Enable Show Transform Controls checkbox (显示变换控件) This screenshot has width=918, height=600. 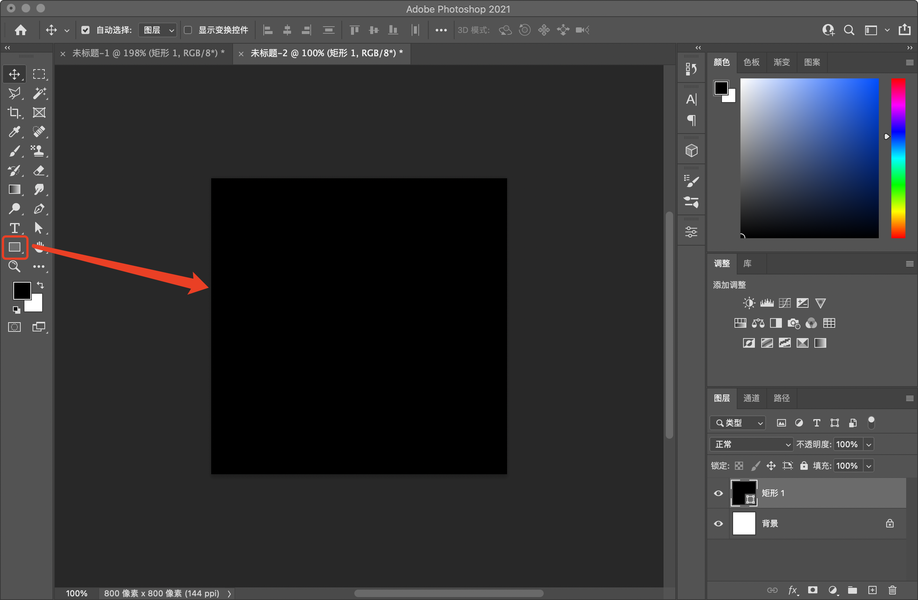coord(188,30)
